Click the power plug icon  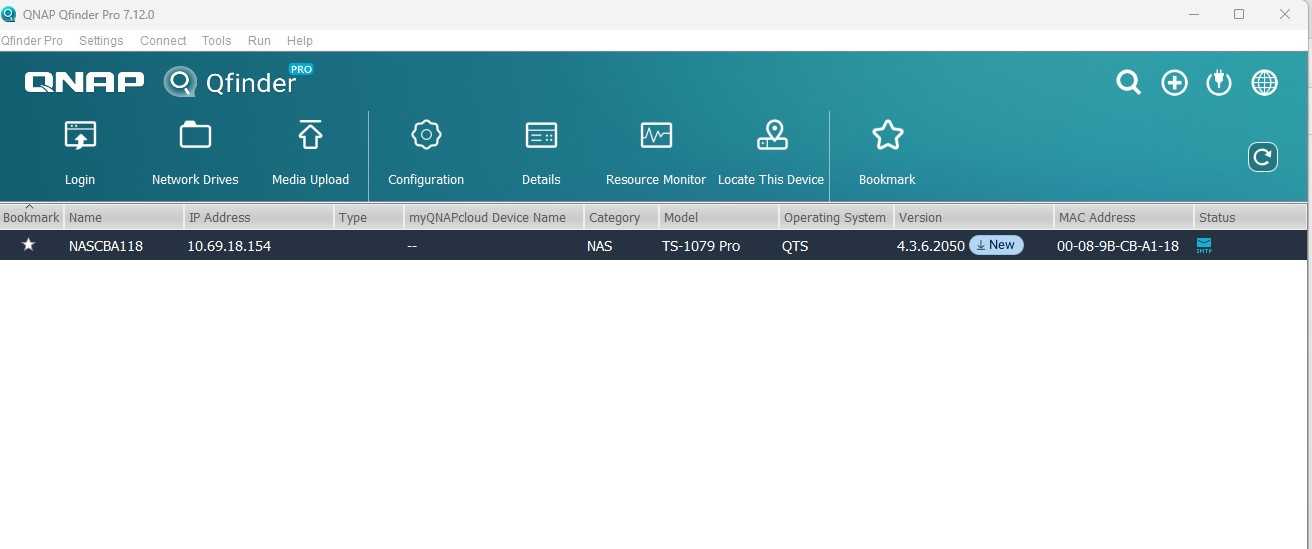1219,83
